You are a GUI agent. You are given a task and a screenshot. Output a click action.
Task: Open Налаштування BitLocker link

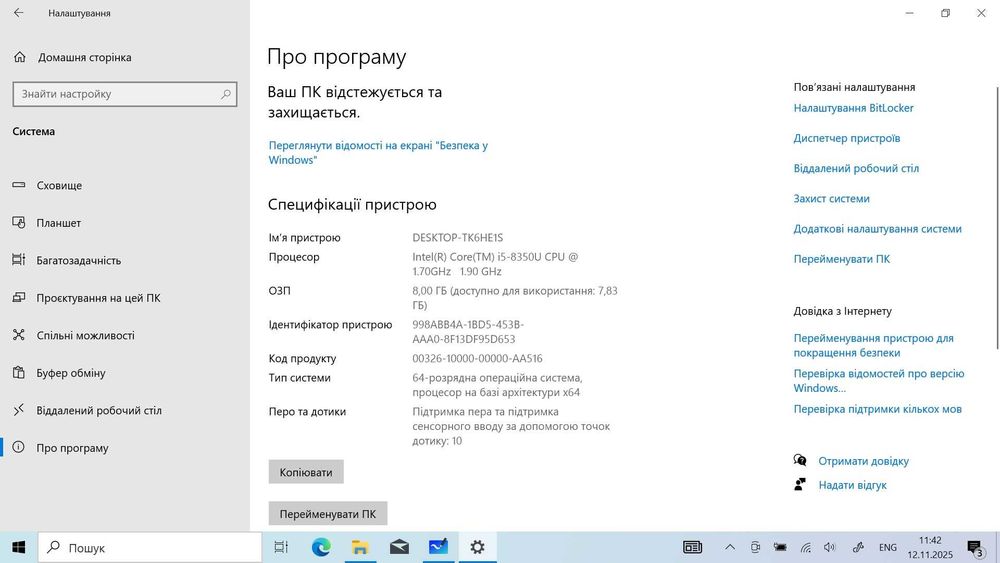[x=853, y=108]
